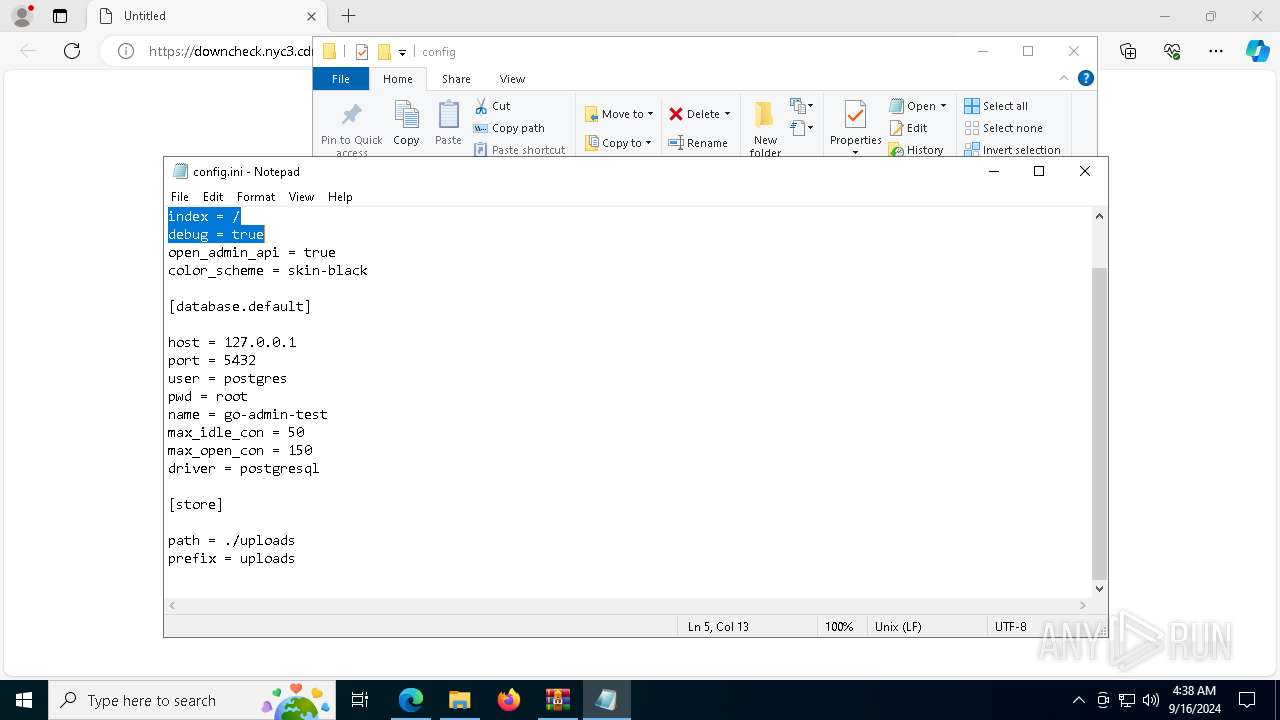Click Cut in Explorer ribbon
This screenshot has height=720, width=1280.
coord(492,106)
